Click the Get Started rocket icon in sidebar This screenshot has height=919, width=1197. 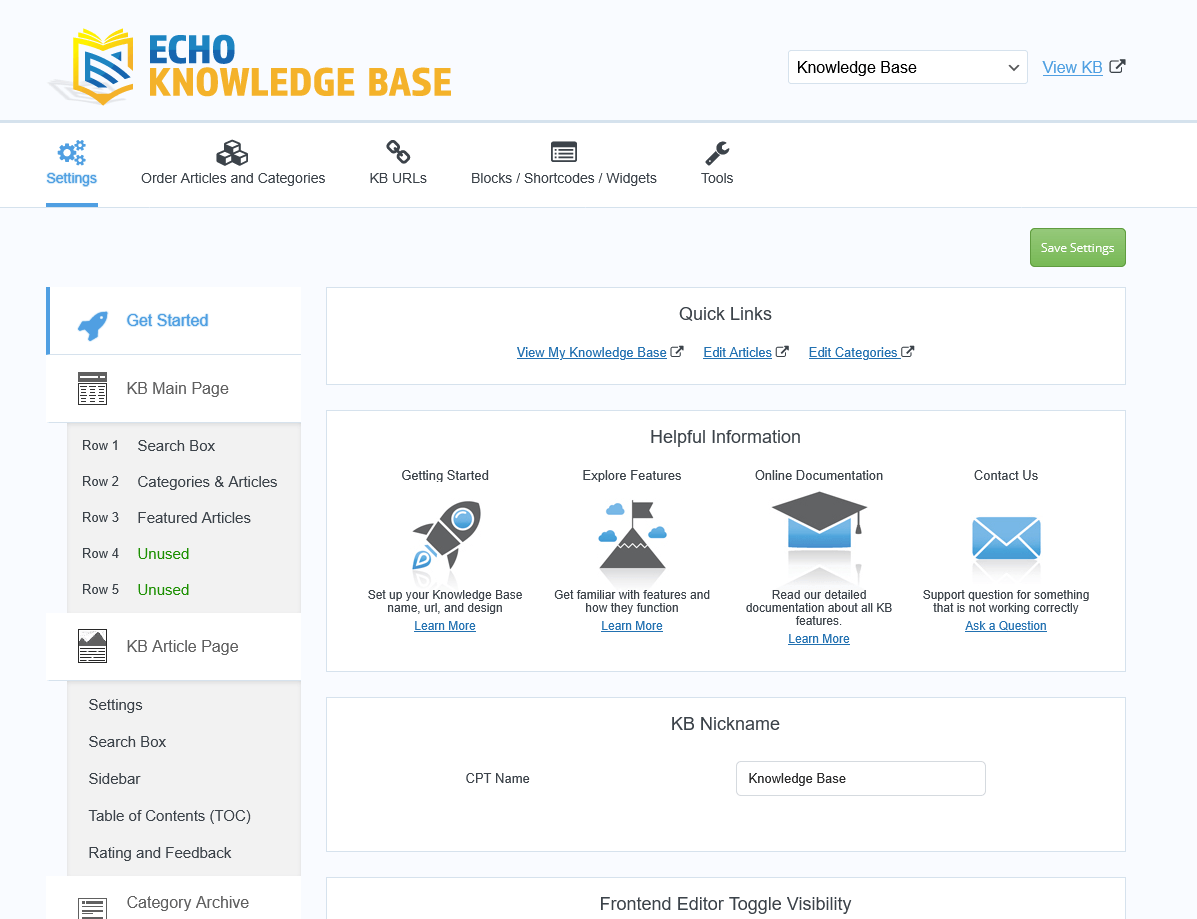[93, 325]
